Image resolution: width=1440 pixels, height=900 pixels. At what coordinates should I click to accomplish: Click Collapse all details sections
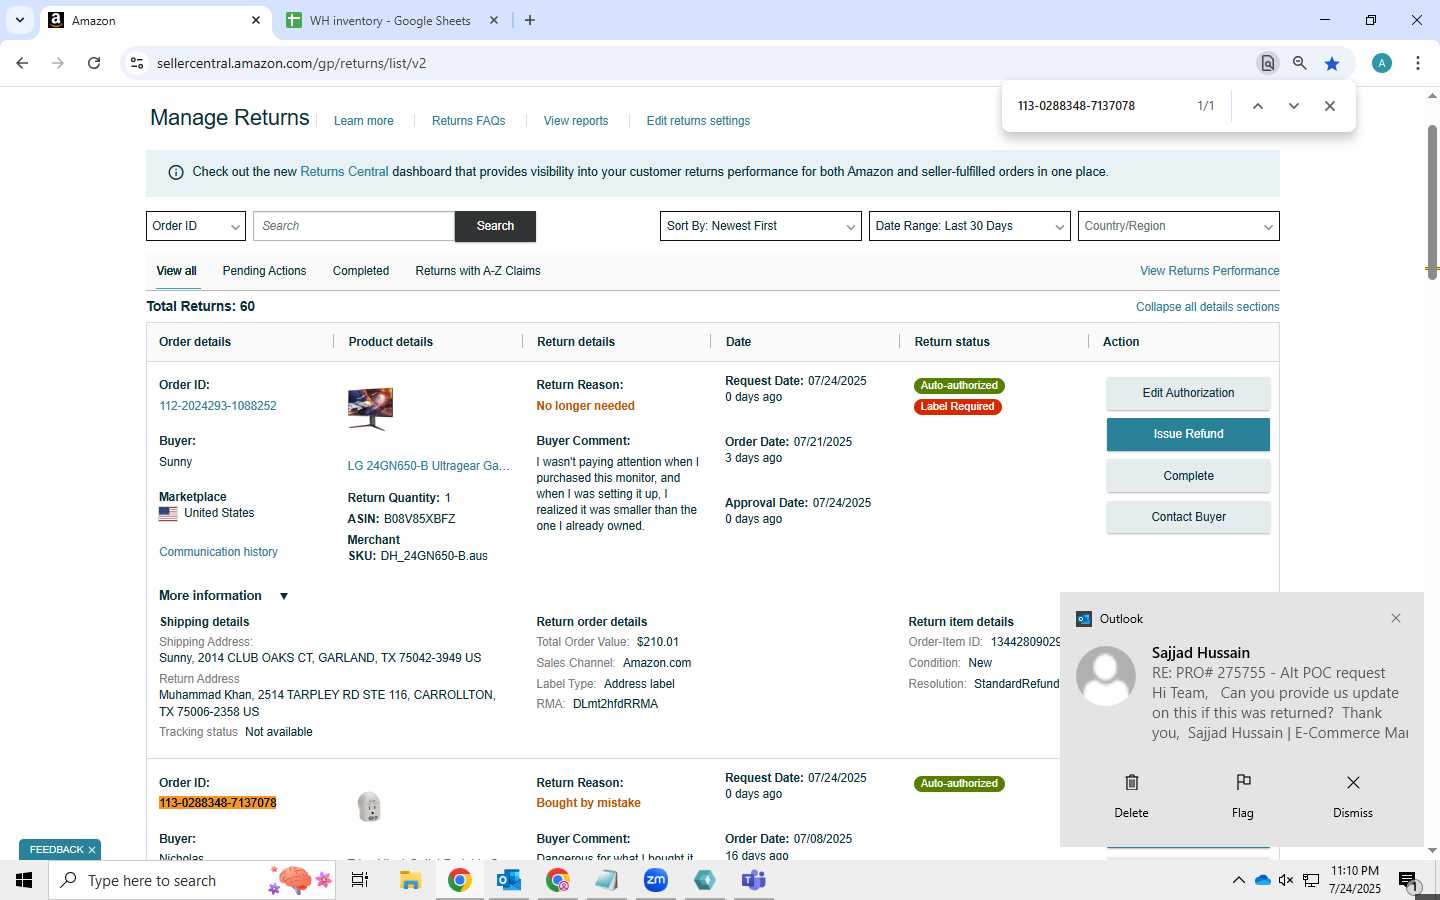pyautogui.click(x=1208, y=307)
